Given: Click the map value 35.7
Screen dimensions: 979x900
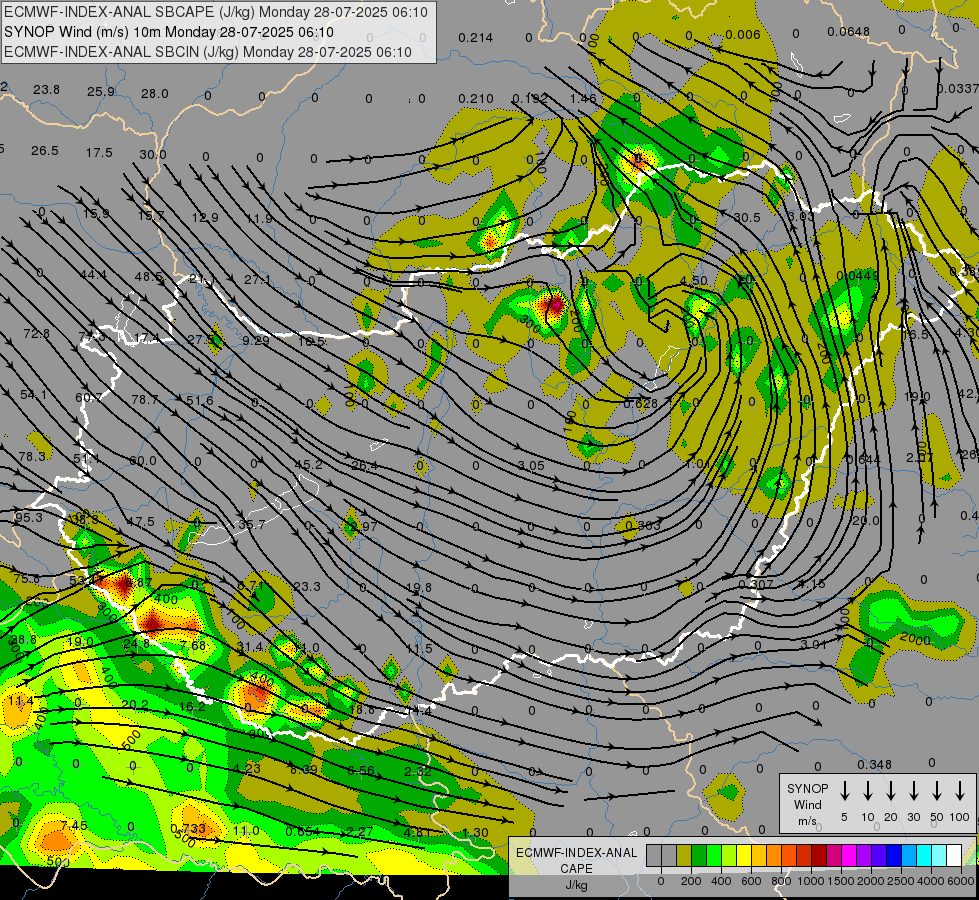Looking at the screenshot, I should pos(251,525).
